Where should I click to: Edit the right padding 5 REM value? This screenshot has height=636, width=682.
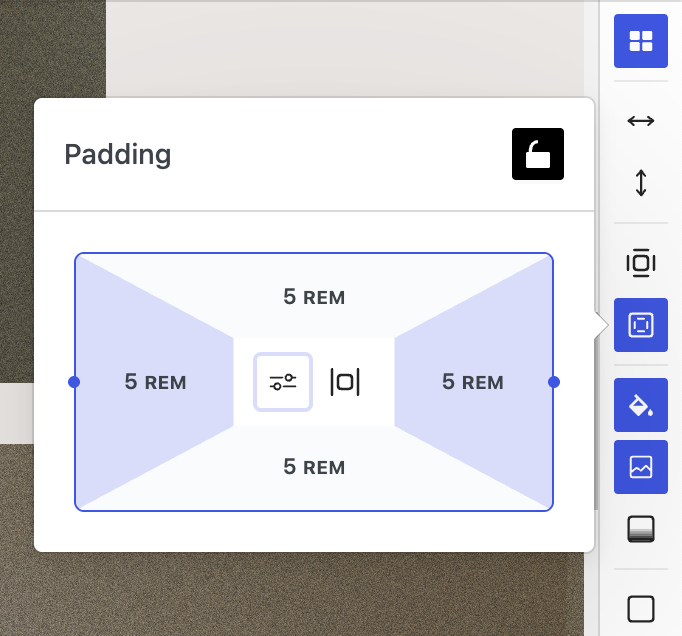[473, 382]
